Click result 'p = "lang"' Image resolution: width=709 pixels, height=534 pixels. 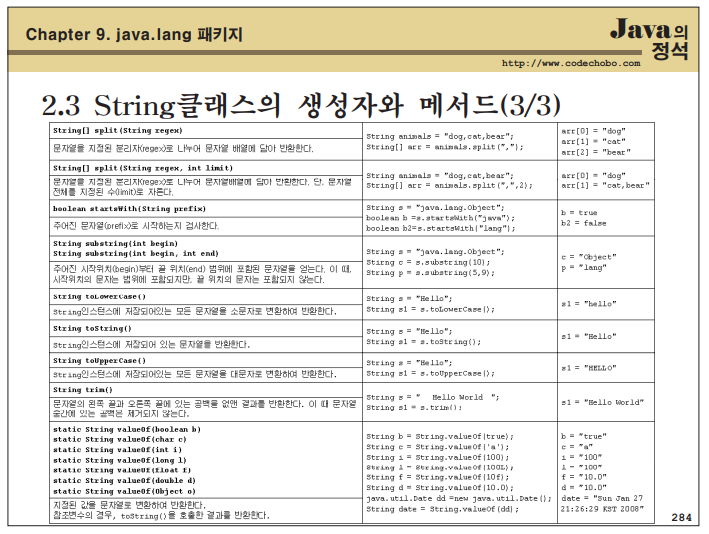pyautogui.click(x=584, y=267)
